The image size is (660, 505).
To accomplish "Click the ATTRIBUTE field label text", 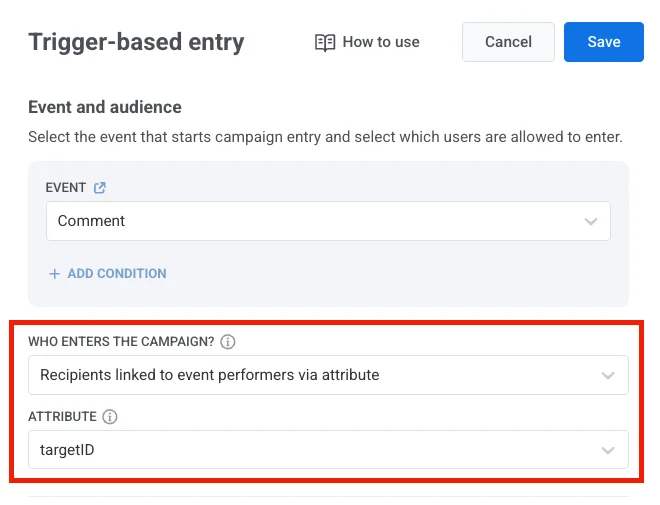I will (x=62, y=416).
